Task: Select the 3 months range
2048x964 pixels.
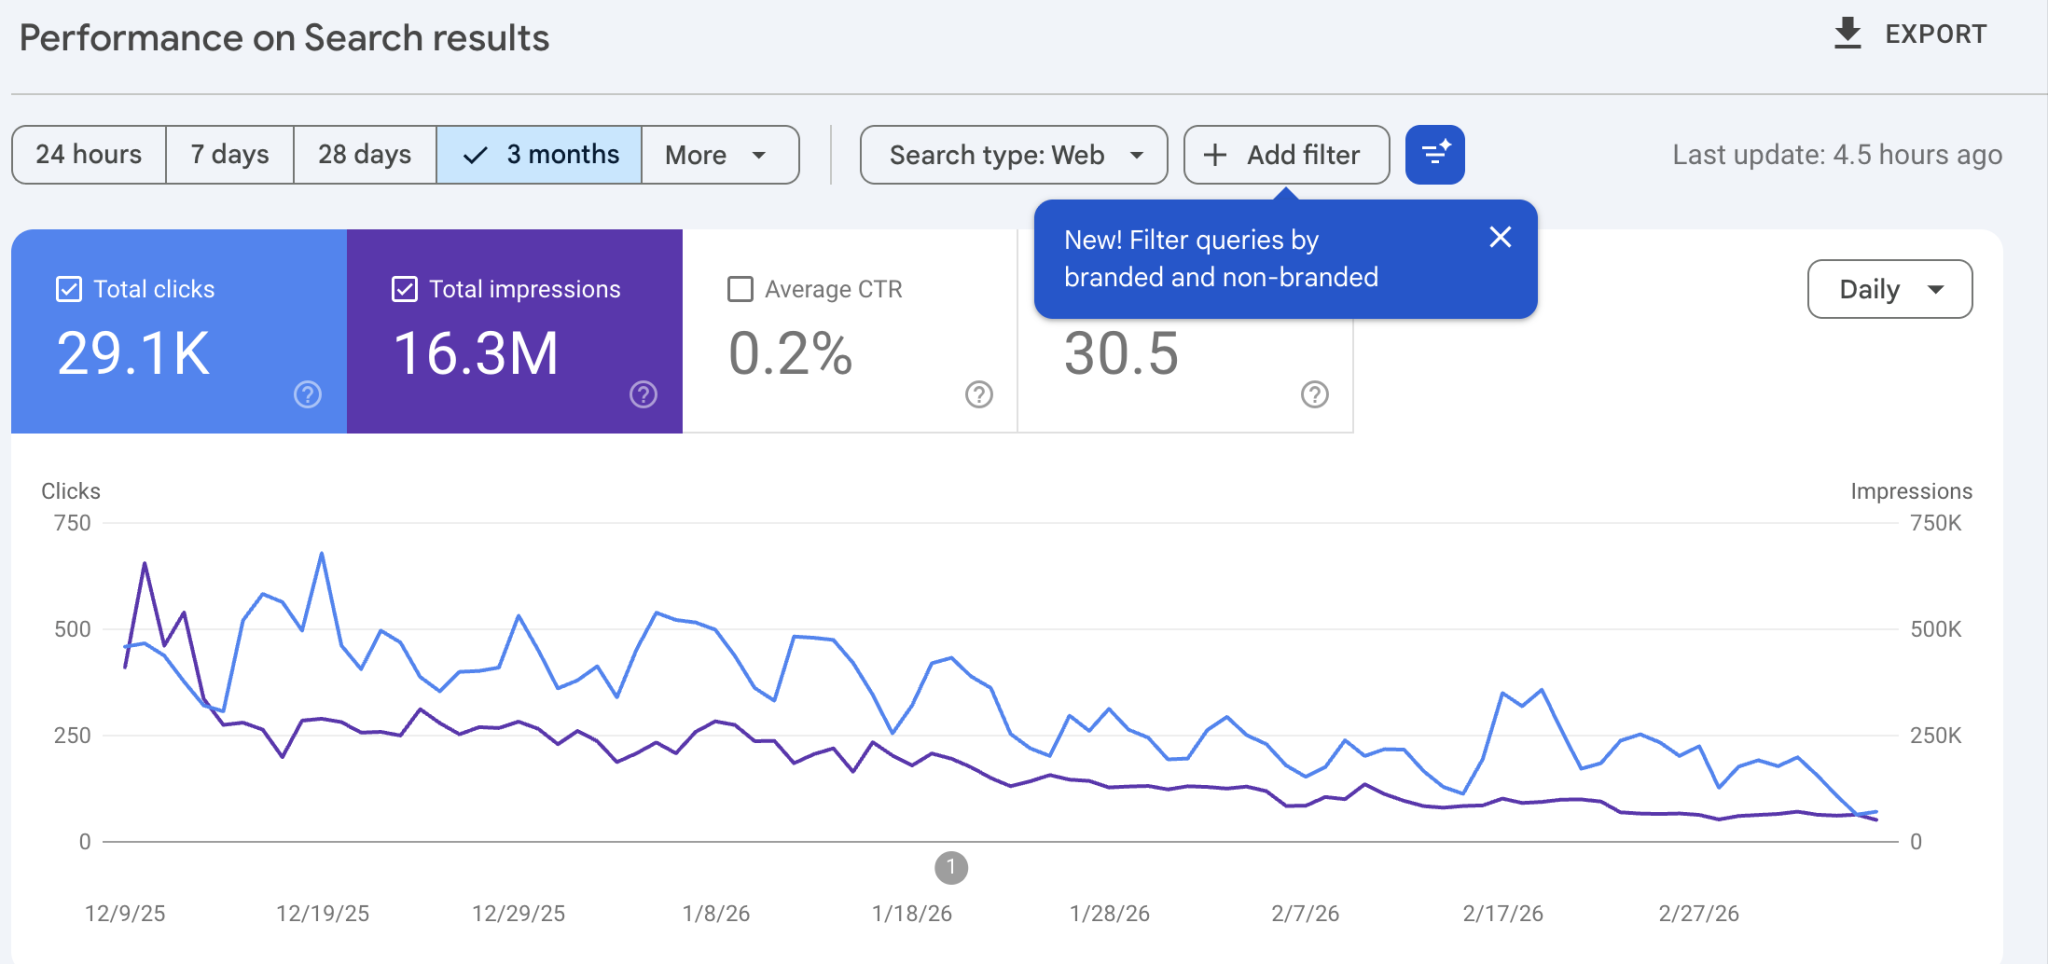Action: [539, 155]
